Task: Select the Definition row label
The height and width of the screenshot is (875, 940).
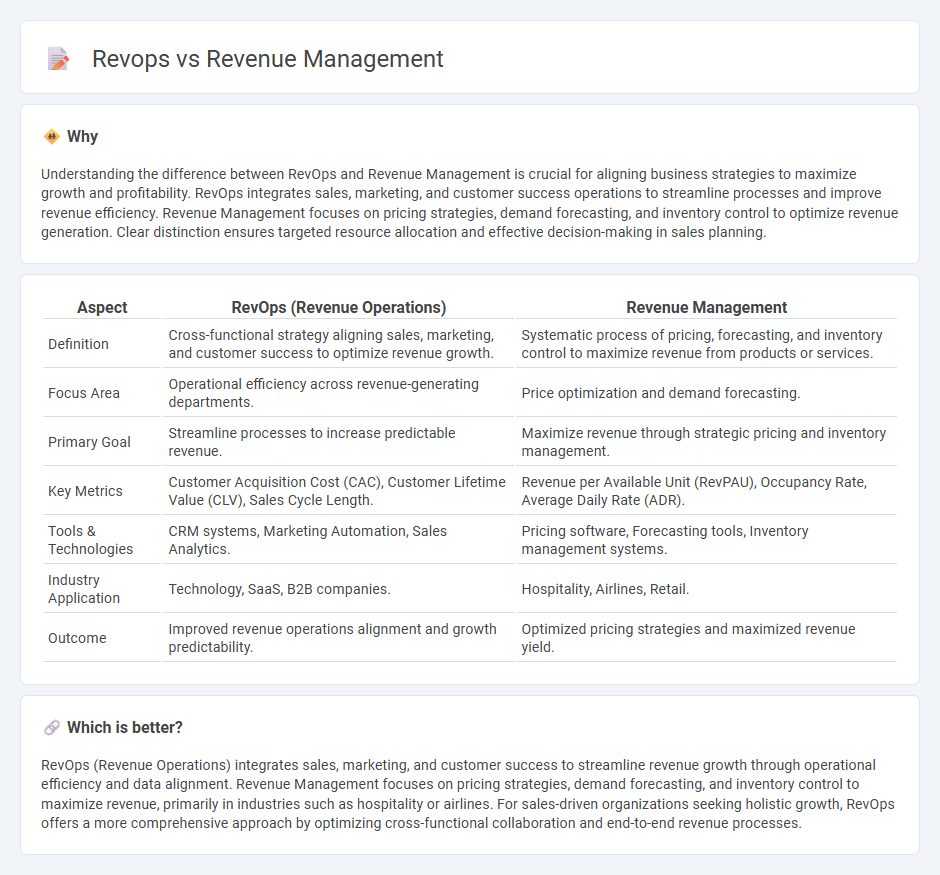Action: 79,344
